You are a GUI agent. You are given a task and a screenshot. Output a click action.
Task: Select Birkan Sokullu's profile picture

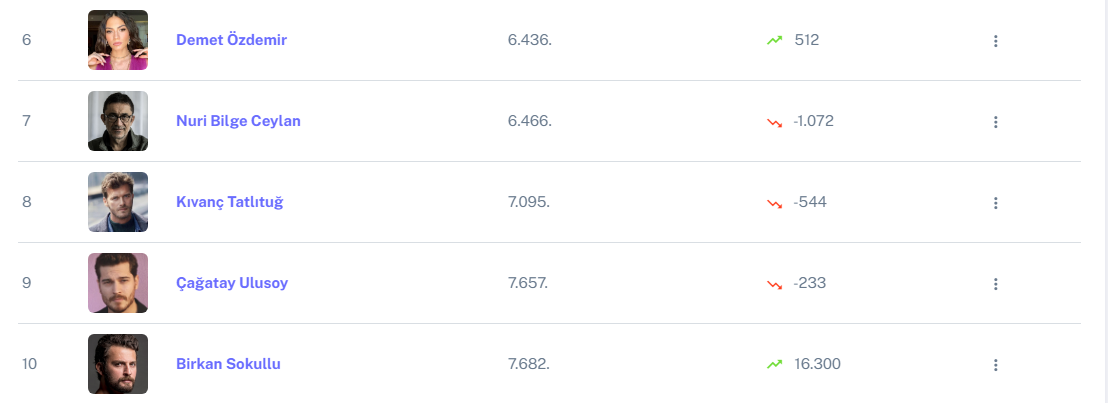(118, 364)
